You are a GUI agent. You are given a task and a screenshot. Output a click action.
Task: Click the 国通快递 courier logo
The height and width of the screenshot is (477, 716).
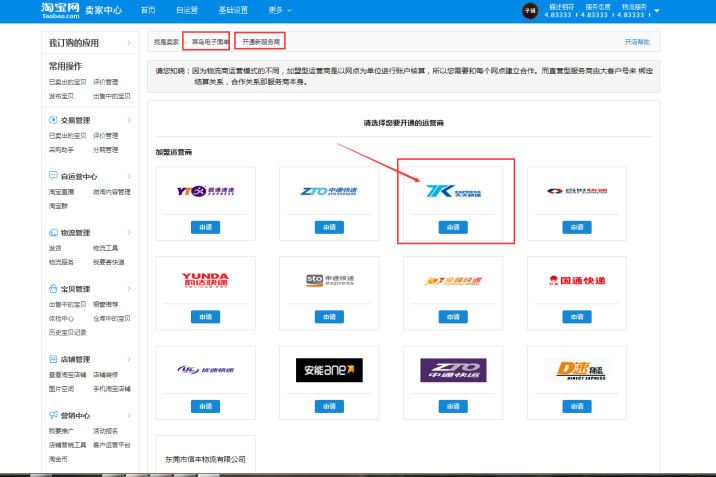[x=576, y=281]
